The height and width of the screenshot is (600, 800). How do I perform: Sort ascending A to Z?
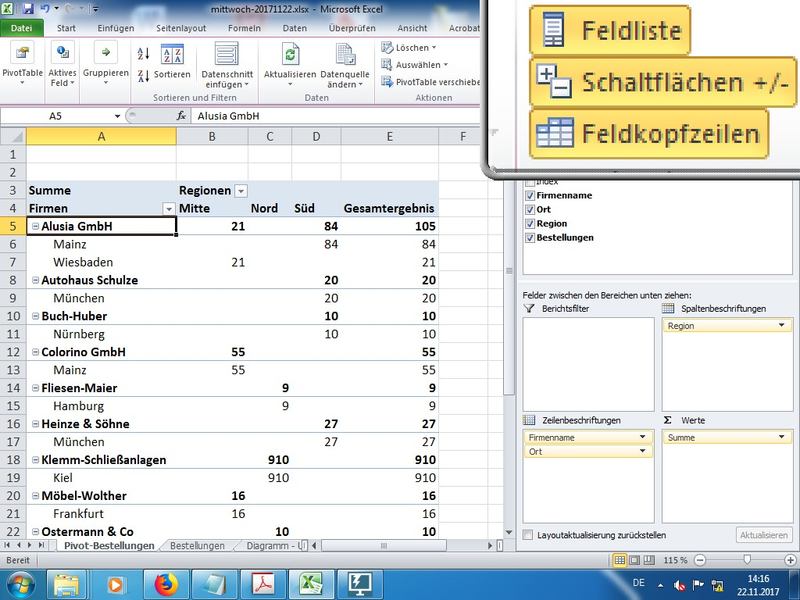tap(143, 53)
